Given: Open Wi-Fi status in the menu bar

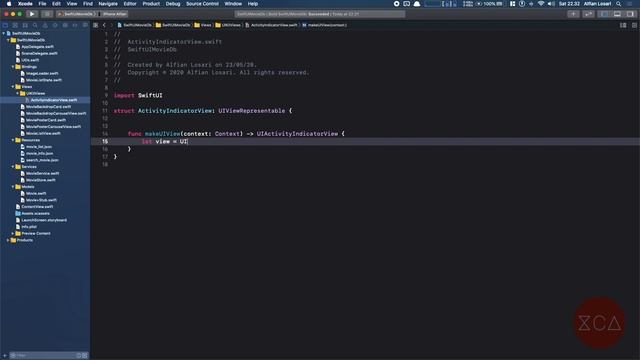Looking at the screenshot, I should pos(541,4).
